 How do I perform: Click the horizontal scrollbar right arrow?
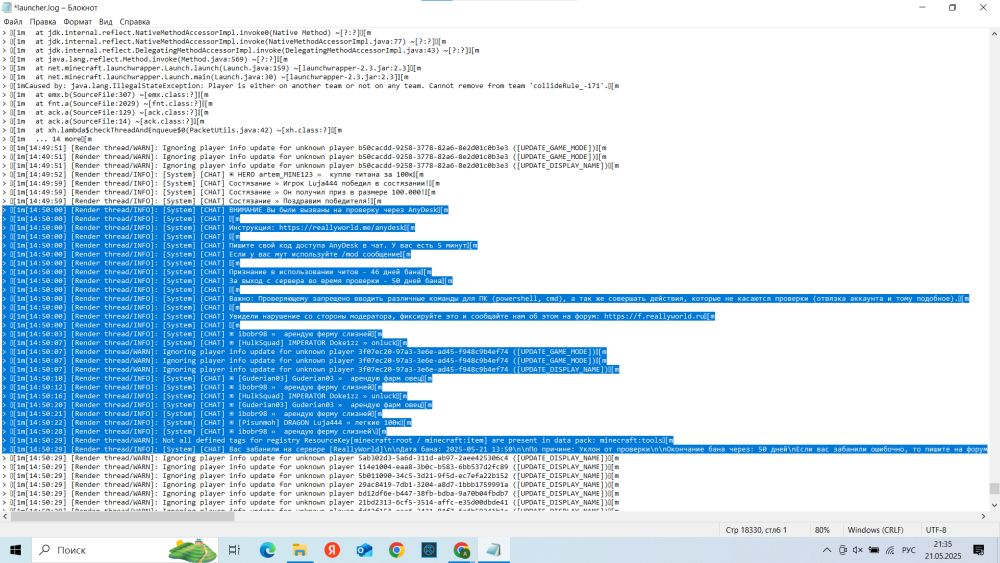983,516
